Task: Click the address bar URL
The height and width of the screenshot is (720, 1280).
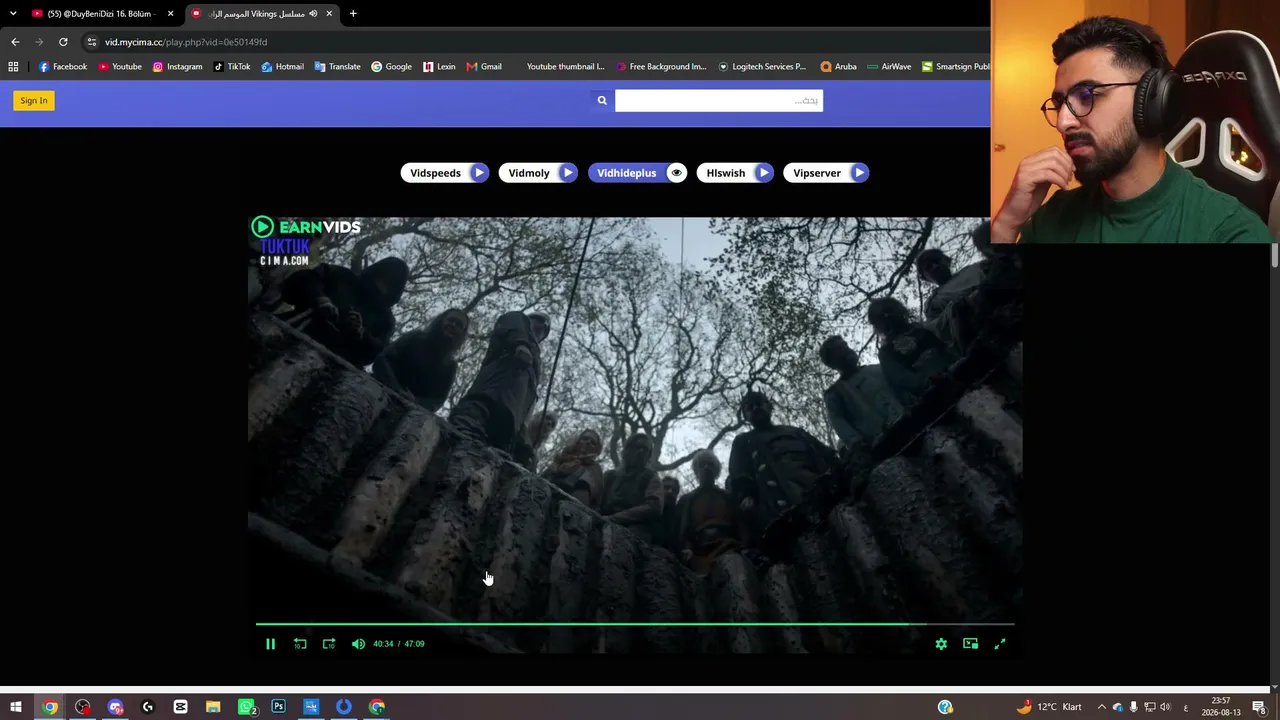Action: tap(186, 42)
